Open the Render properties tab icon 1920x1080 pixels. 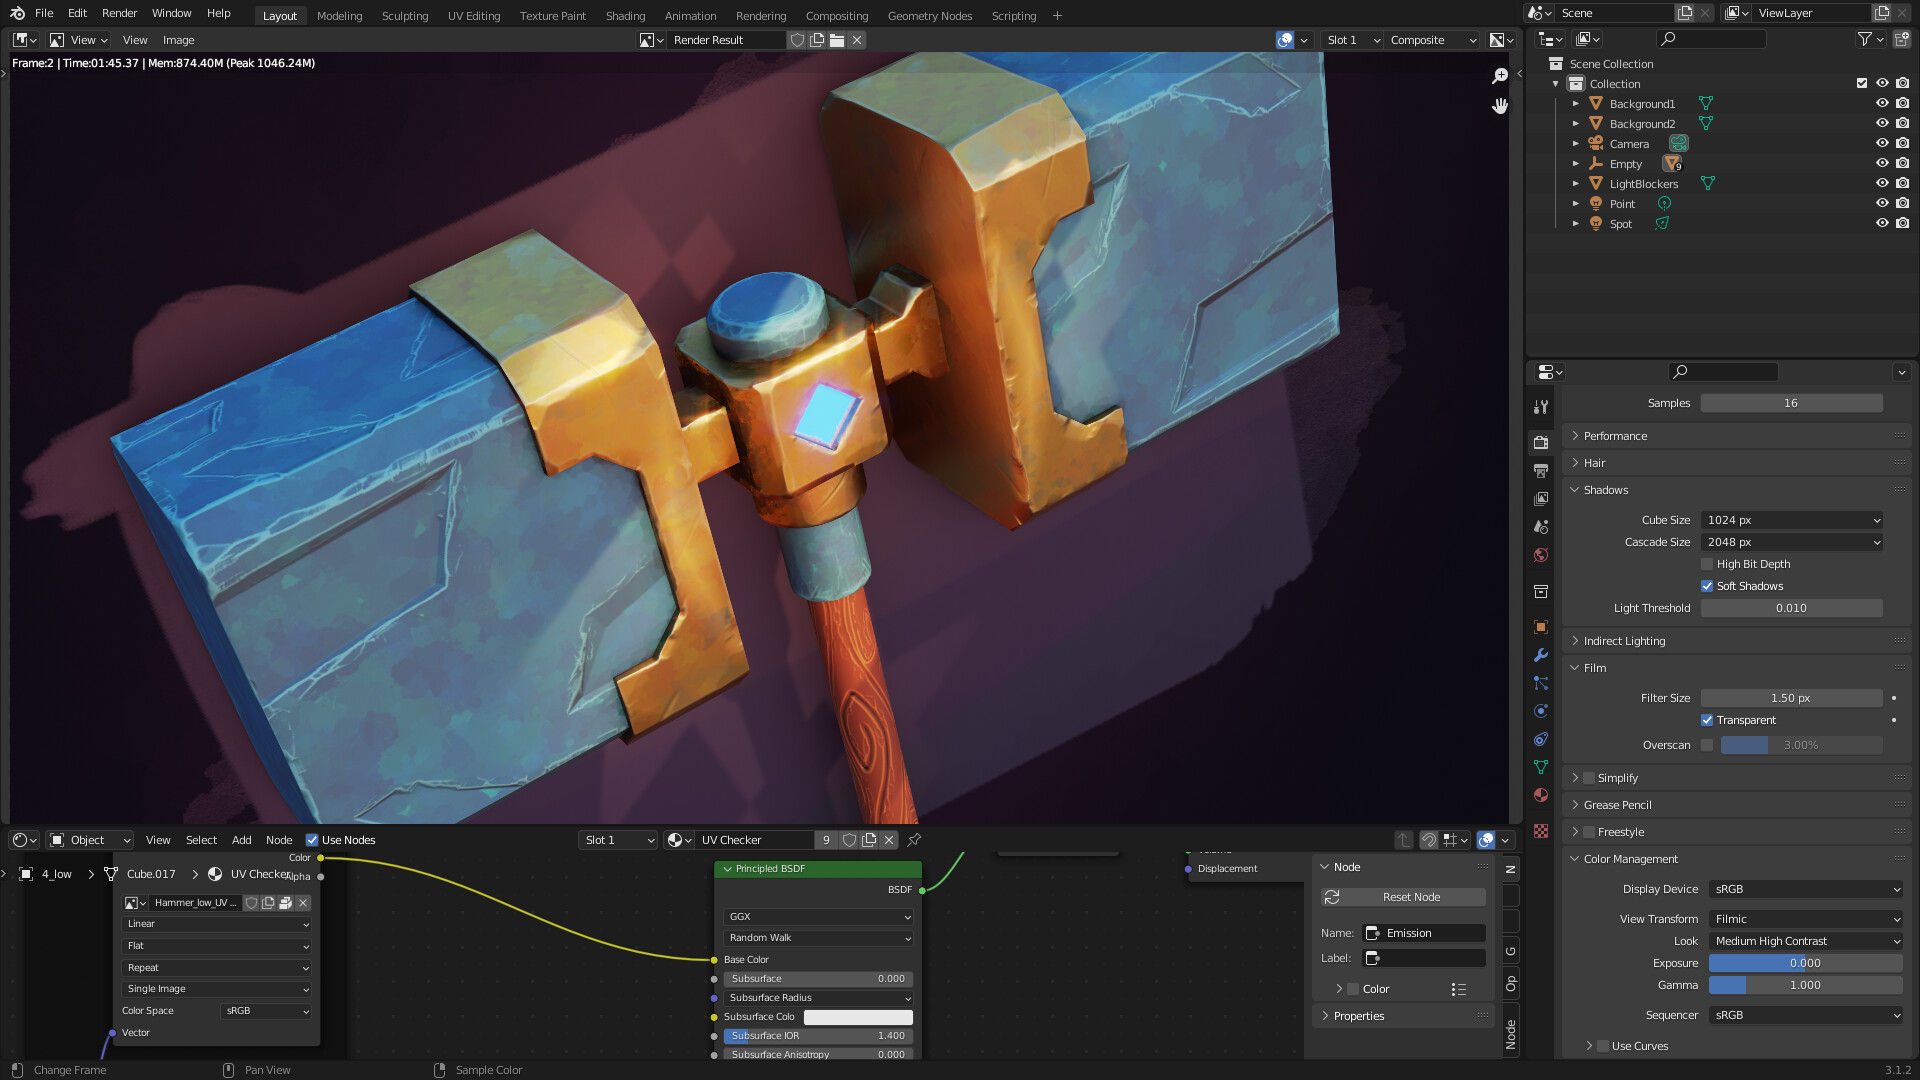coord(1541,442)
